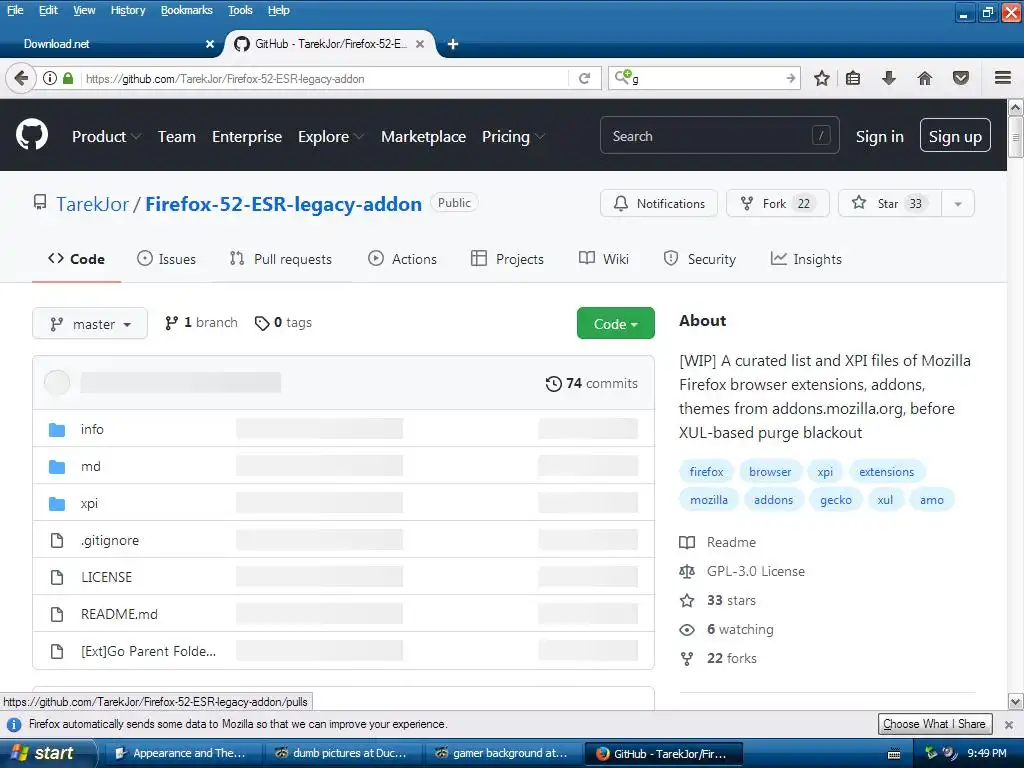Open the Firefox hamburger menu

coord(1003,78)
